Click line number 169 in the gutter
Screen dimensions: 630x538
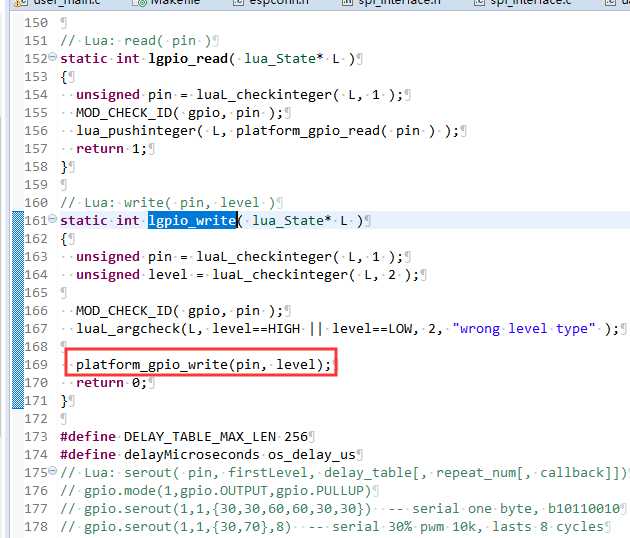point(36,364)
